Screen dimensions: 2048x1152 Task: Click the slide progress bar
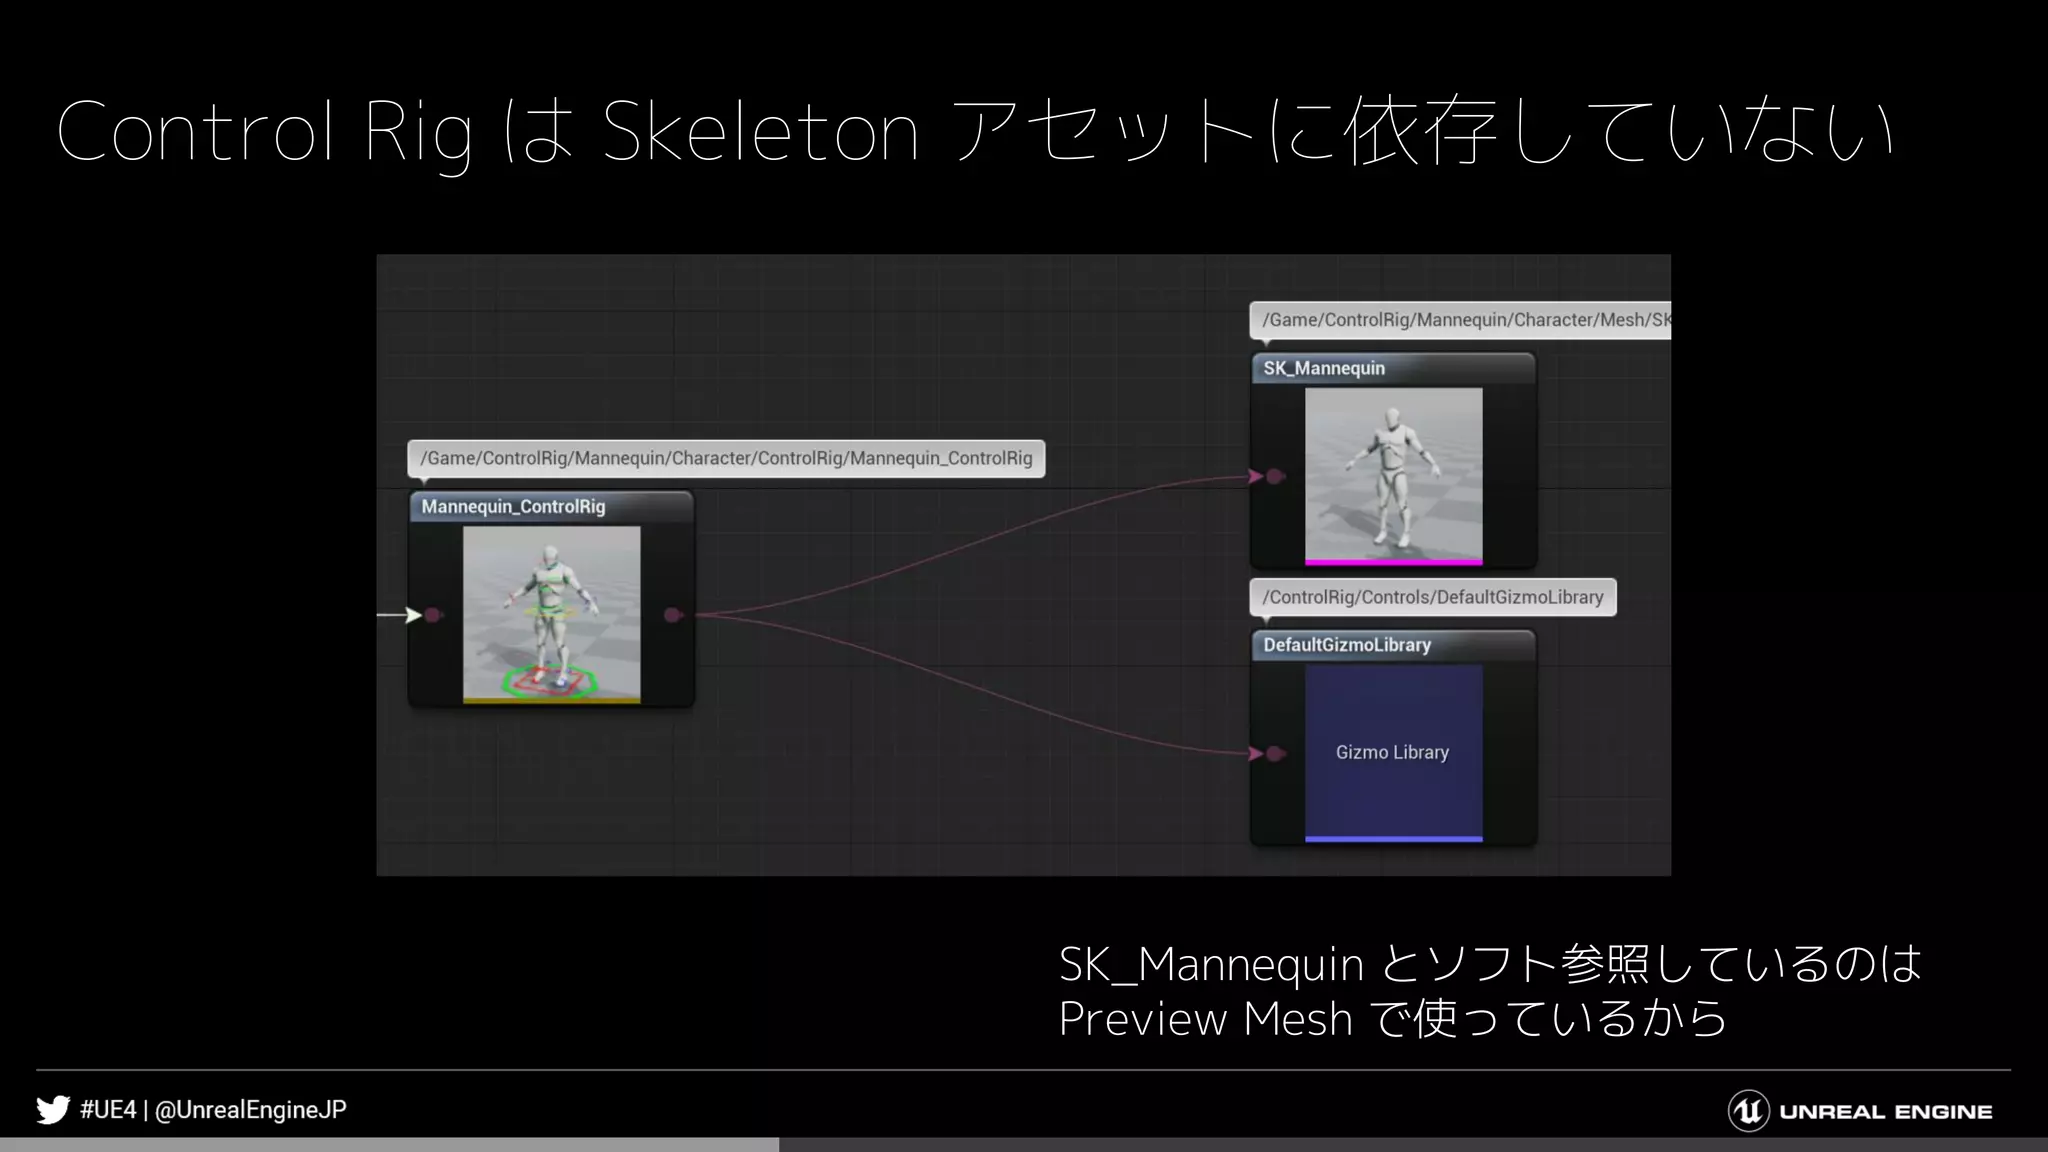[1024, 1144]
